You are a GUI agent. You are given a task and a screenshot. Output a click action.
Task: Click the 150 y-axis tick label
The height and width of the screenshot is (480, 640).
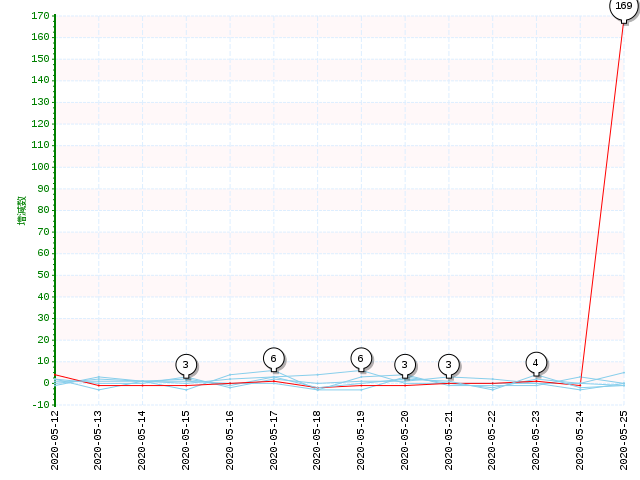point(40,59)
